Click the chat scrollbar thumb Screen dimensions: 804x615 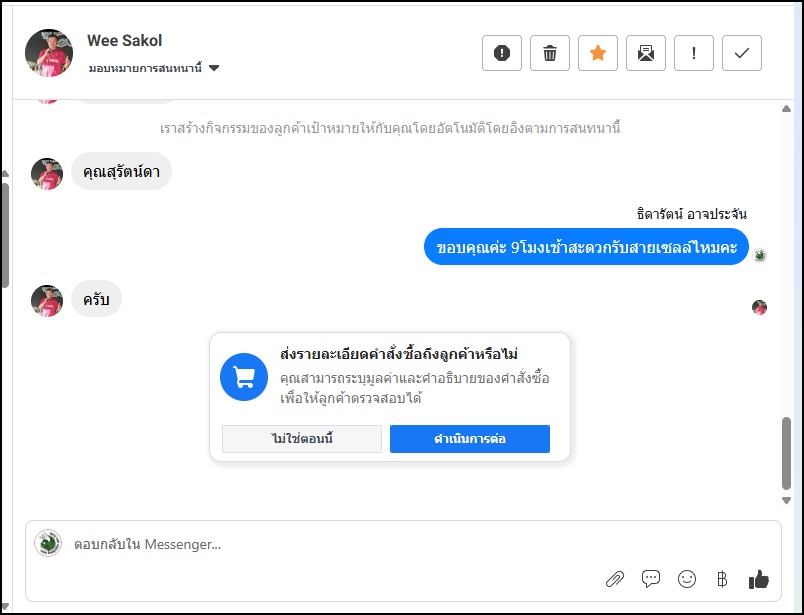click(x=786, y=453)
